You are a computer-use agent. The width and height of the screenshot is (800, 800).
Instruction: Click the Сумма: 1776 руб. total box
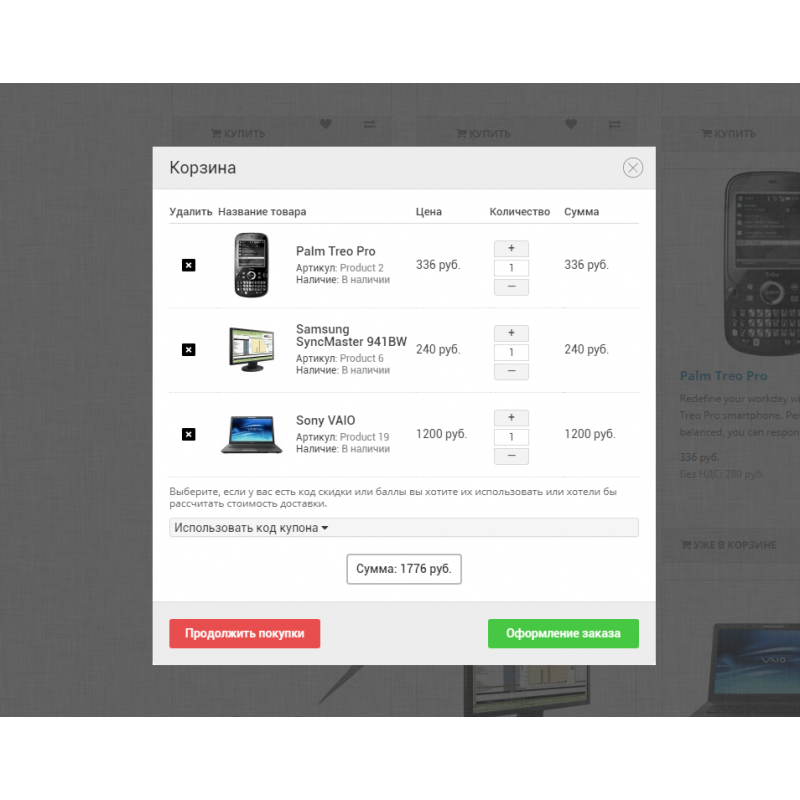tap(404, 569)
